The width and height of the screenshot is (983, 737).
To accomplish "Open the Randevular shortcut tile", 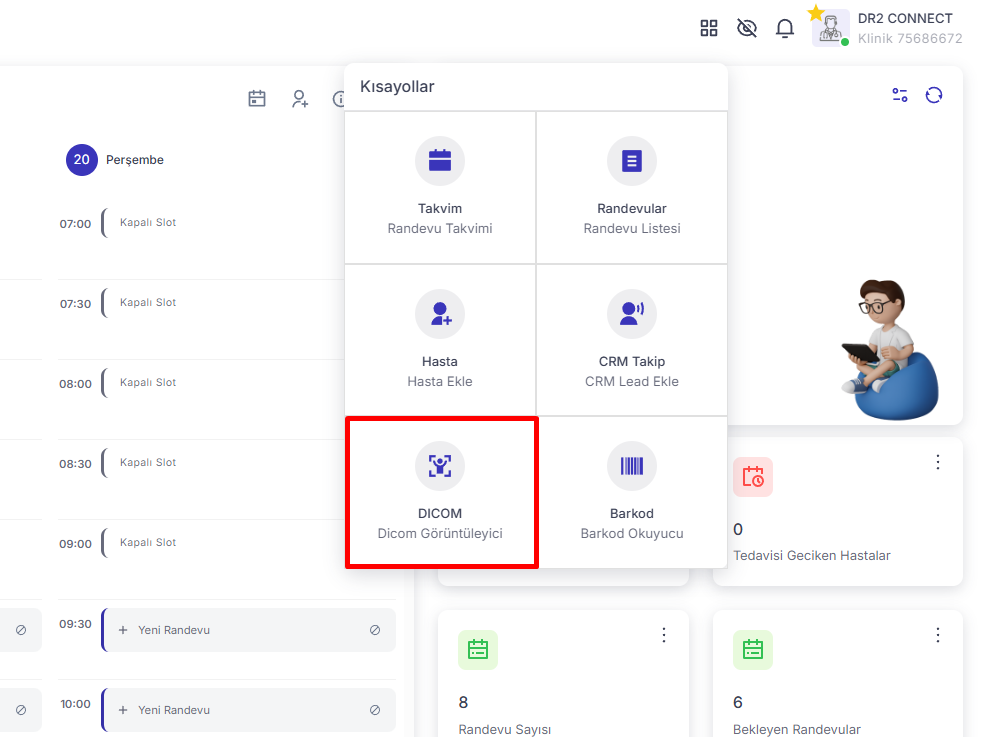I will pyautogui.click(x=632, y=187).
